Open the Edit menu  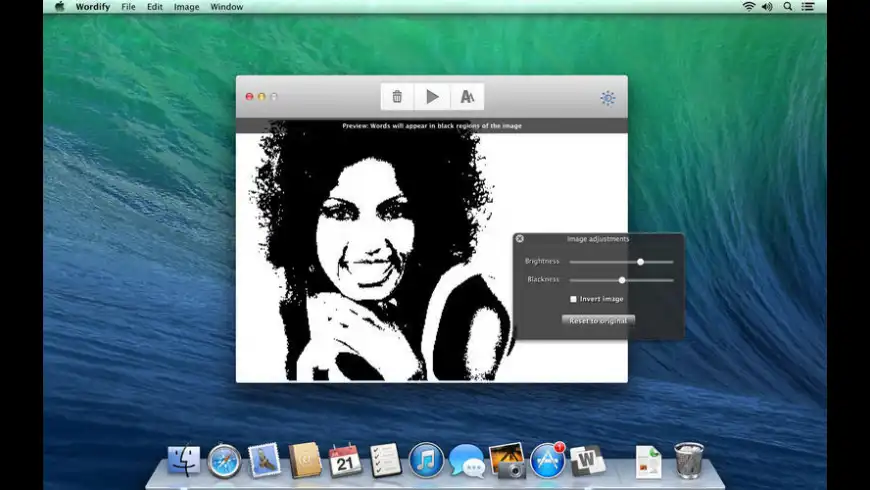click(x=154, y=7)
